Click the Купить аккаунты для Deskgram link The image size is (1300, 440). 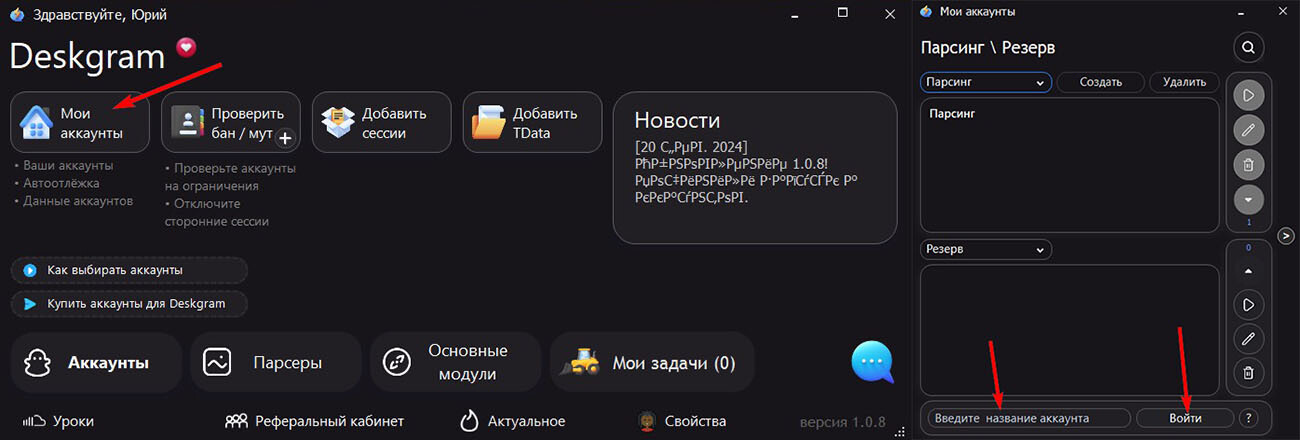tap(129, 303)
